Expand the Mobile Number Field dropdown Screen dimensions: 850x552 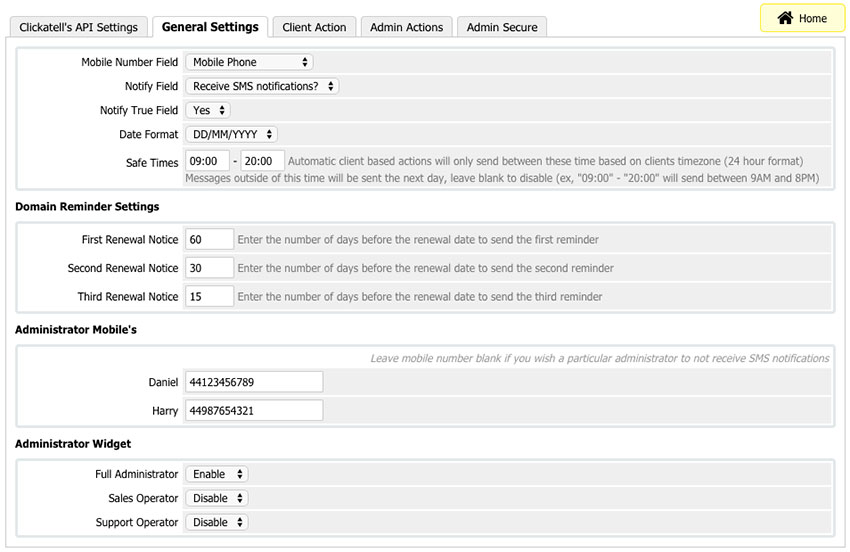point(249,62)
